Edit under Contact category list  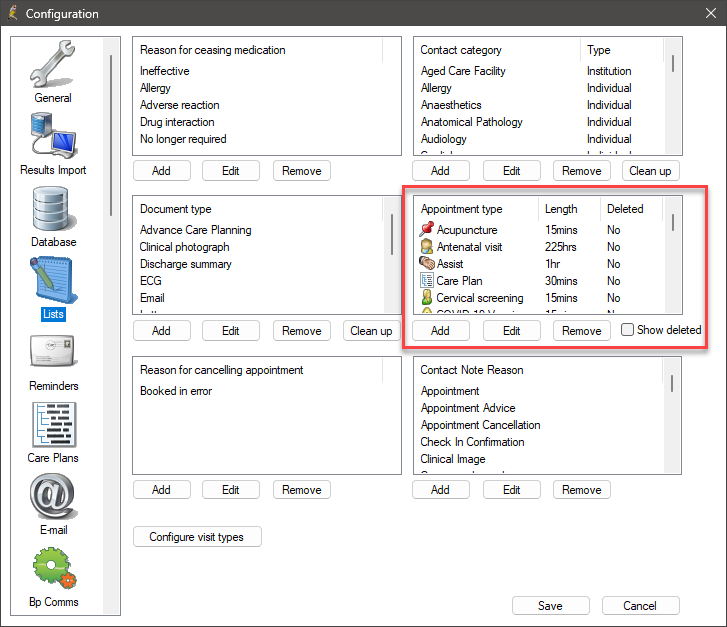511,171
